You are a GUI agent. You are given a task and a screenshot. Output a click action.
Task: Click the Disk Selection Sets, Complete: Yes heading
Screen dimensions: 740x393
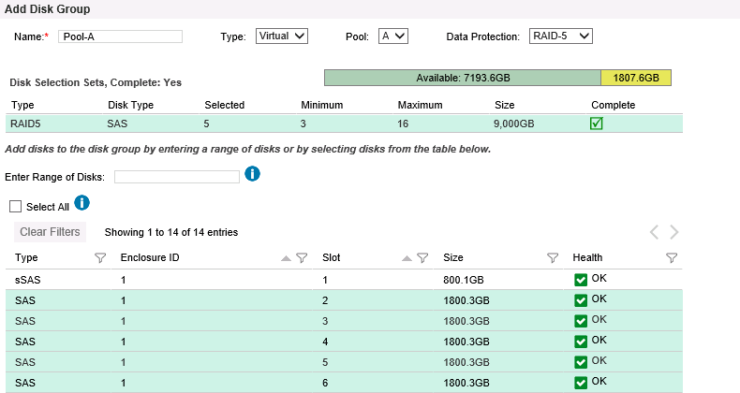pyautogui.click(x=95, y=83)
